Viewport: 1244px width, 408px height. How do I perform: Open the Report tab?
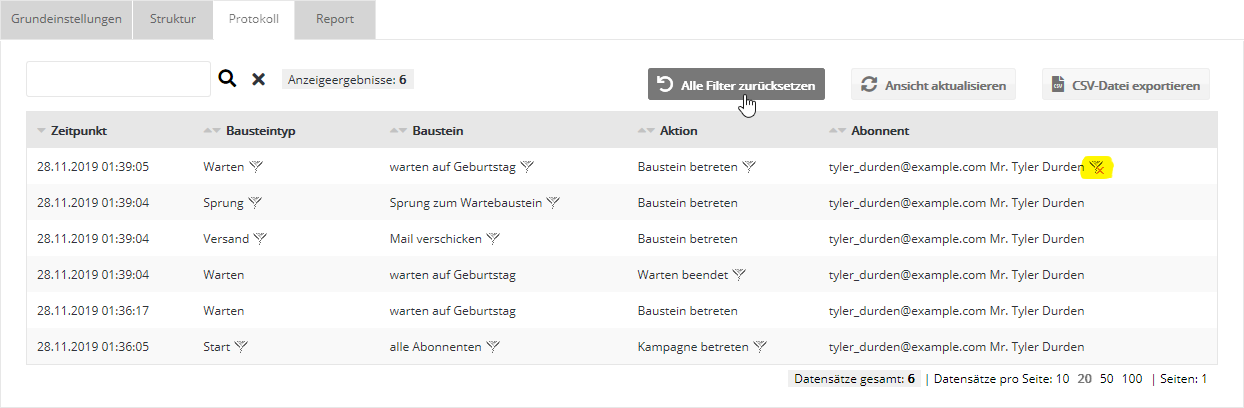334,19
